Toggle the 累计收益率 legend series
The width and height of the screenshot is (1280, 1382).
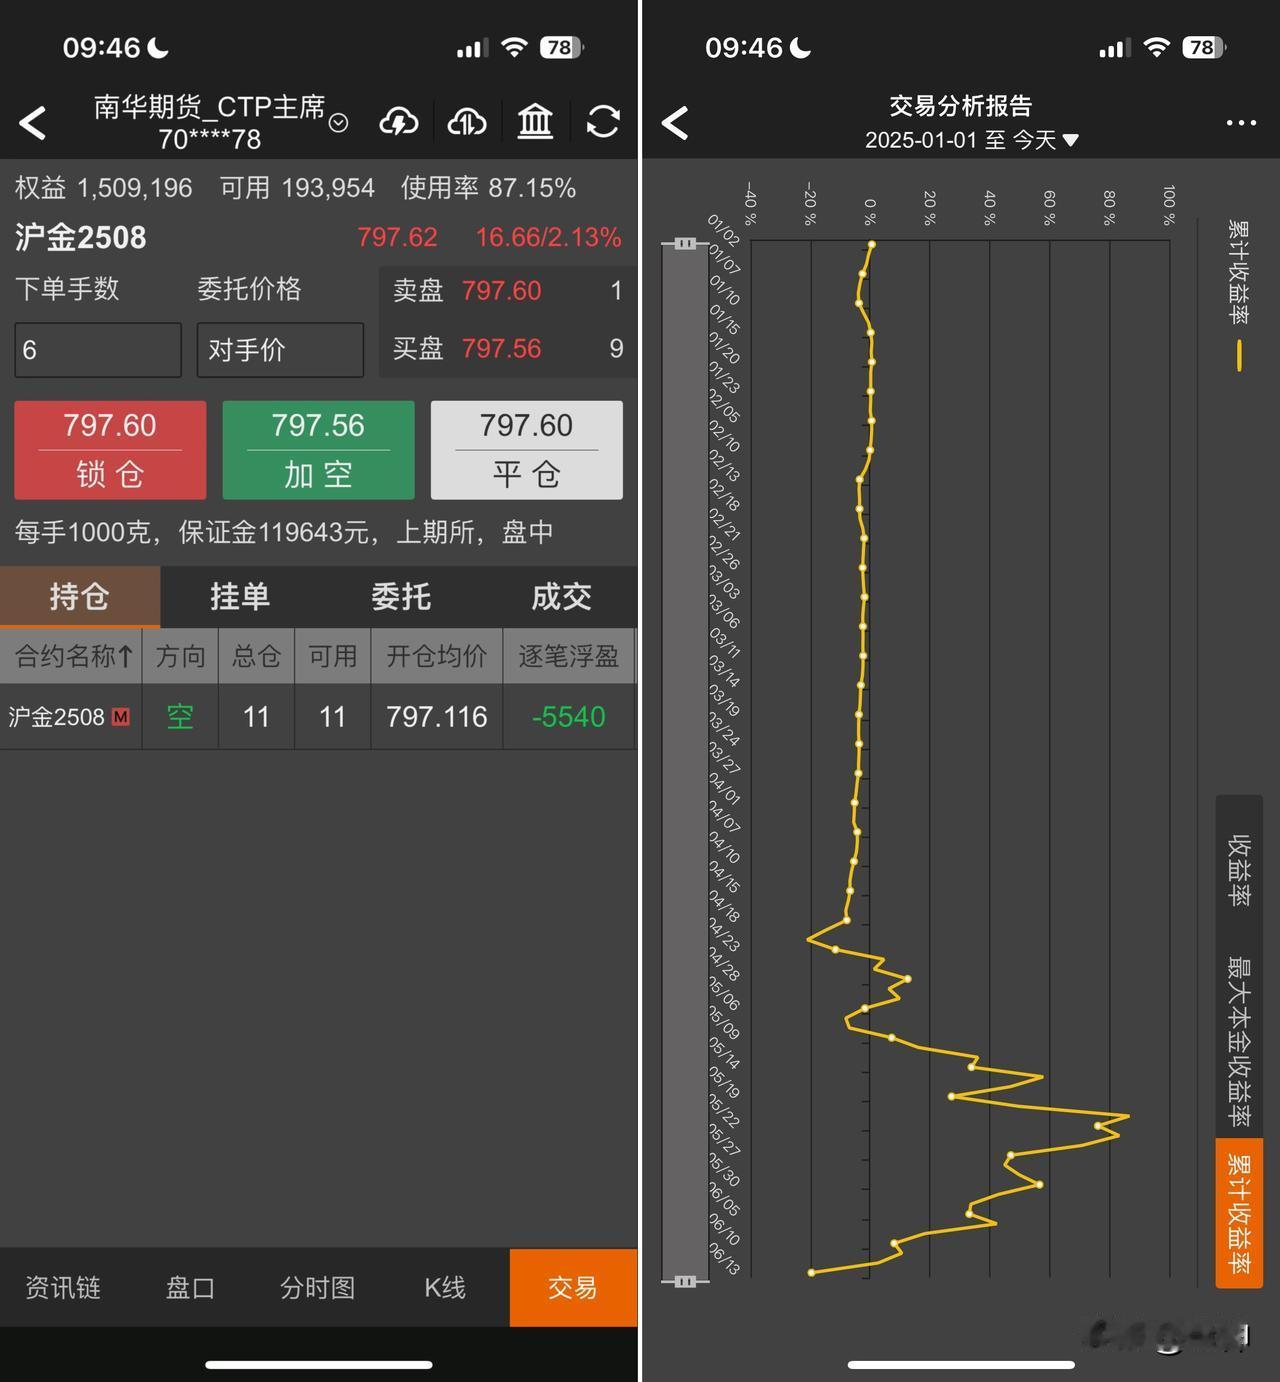(1239, 296)
